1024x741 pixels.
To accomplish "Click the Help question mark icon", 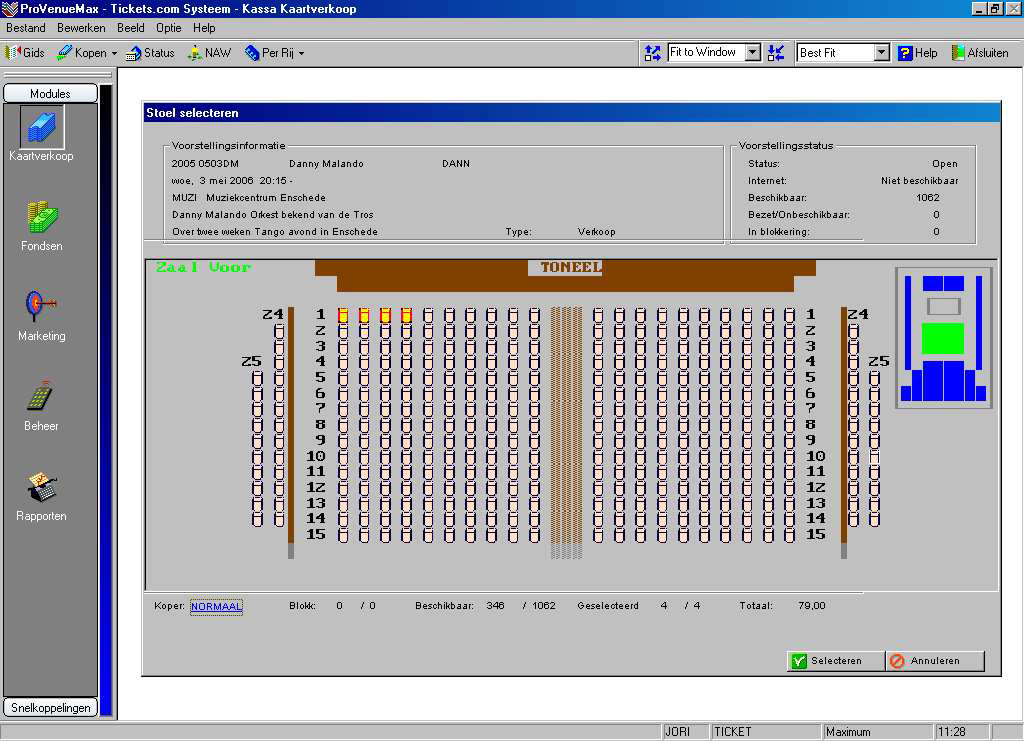I will pyautogui.click(x=904, y=53).
